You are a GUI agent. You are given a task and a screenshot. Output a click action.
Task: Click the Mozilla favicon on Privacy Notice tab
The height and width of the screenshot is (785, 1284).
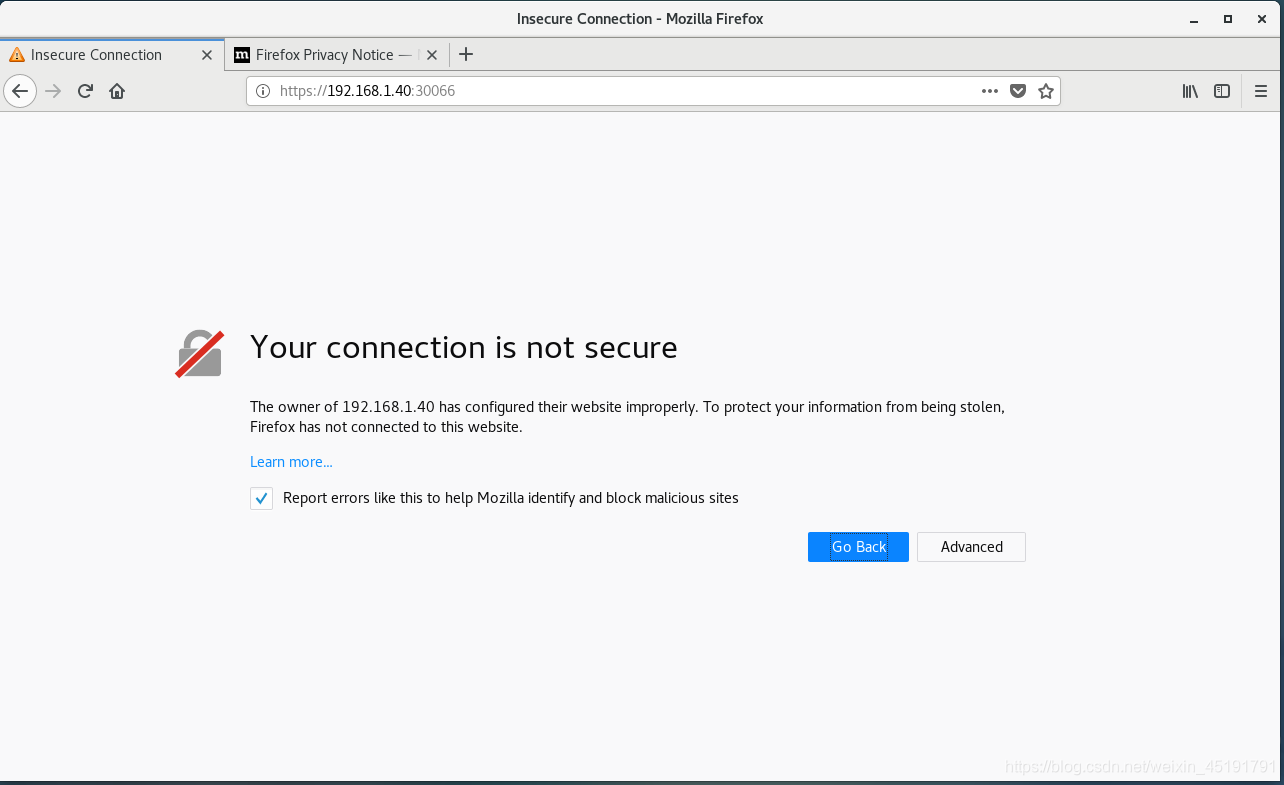coord(242,55)
